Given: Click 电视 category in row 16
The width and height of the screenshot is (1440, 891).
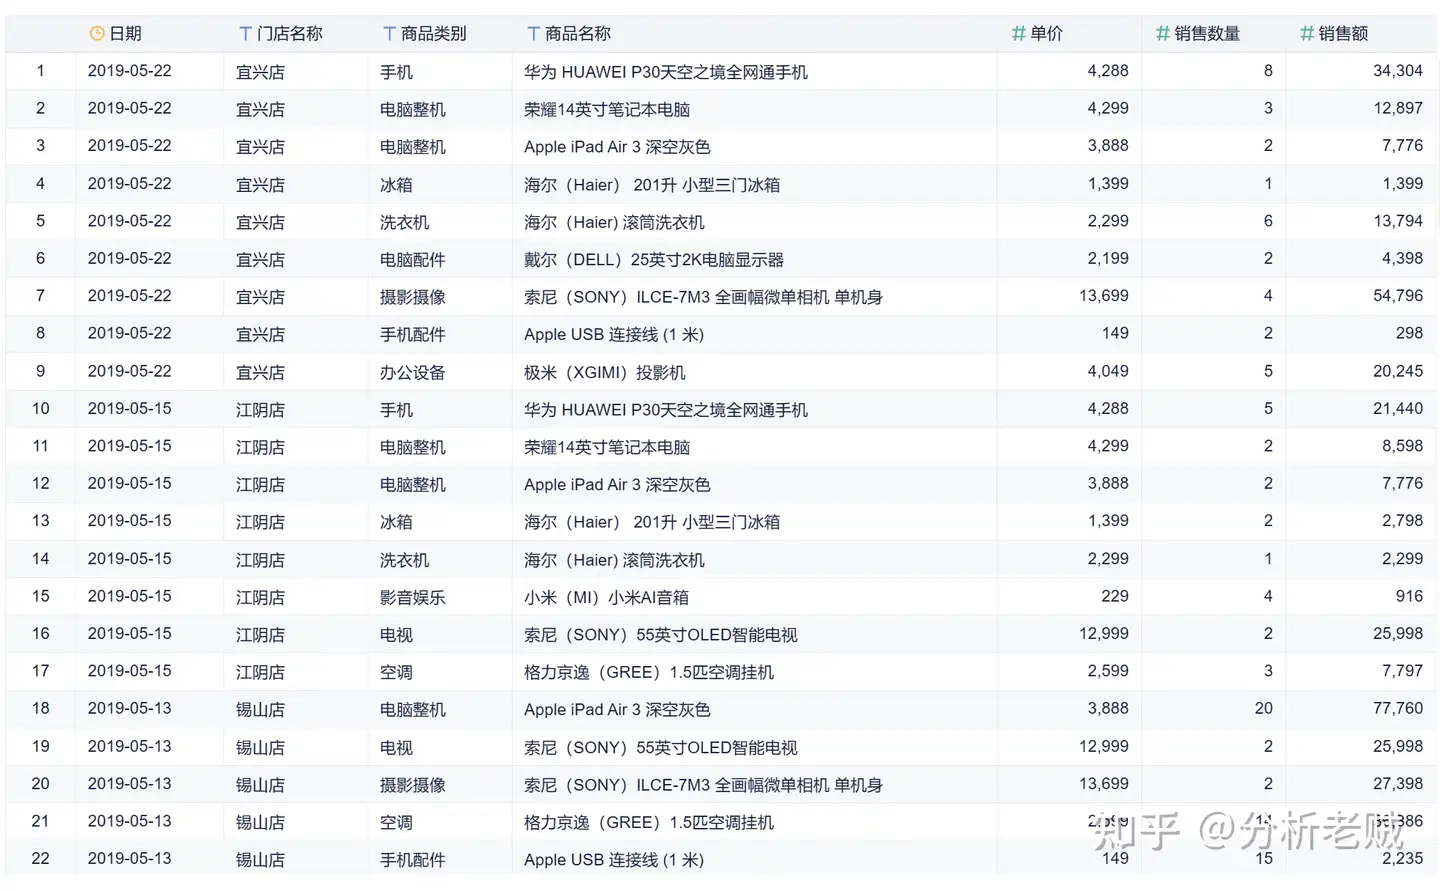Looking at the screenshot, I should click(x=396, y=635).
